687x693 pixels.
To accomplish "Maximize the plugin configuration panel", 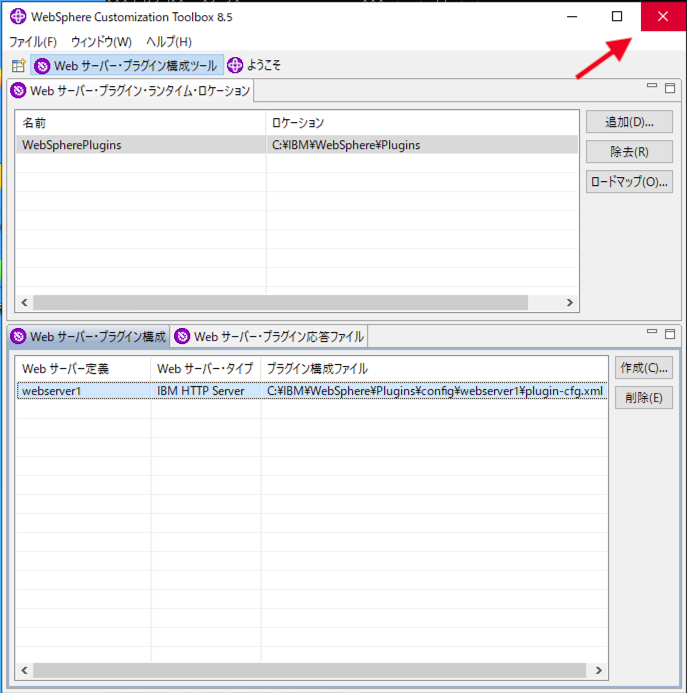I will (x=670, y=334).
